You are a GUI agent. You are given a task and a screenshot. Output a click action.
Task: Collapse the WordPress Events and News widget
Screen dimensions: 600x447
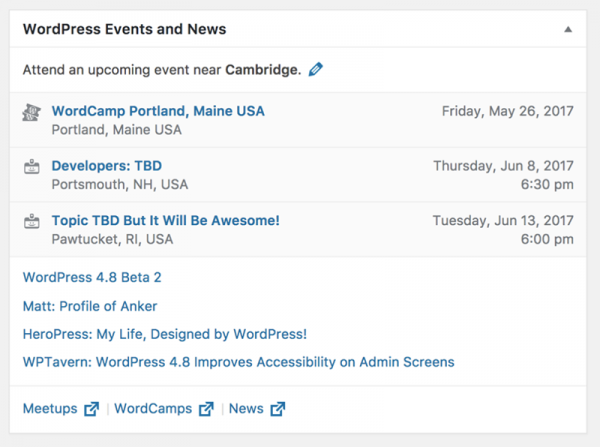(x=568, y=29)
